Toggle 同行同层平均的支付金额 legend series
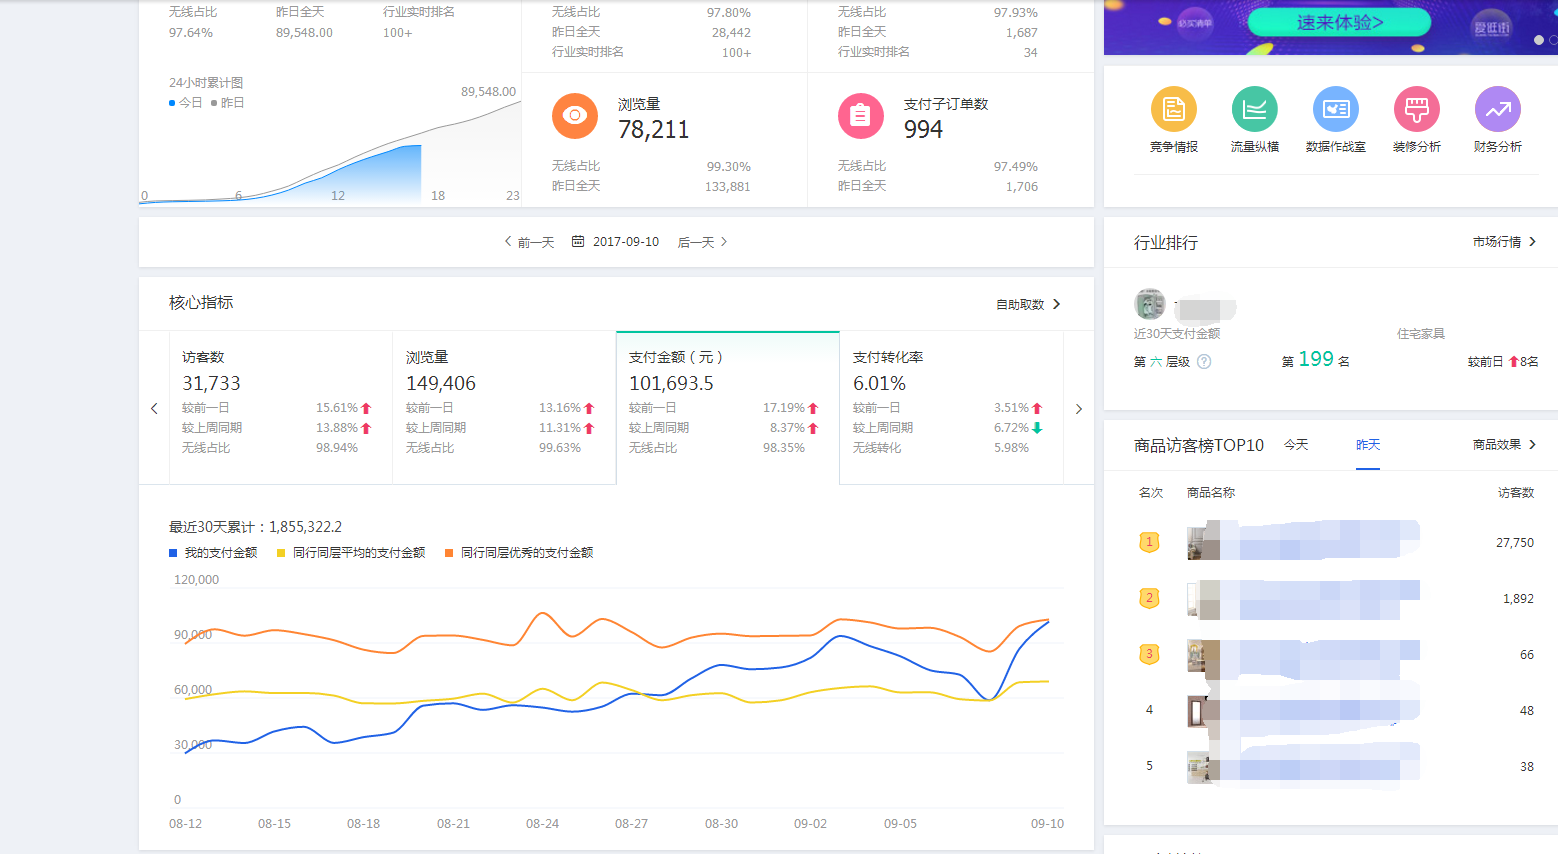Image resolution: width=1558 pixels, height=854 pixels. (351, 553)
